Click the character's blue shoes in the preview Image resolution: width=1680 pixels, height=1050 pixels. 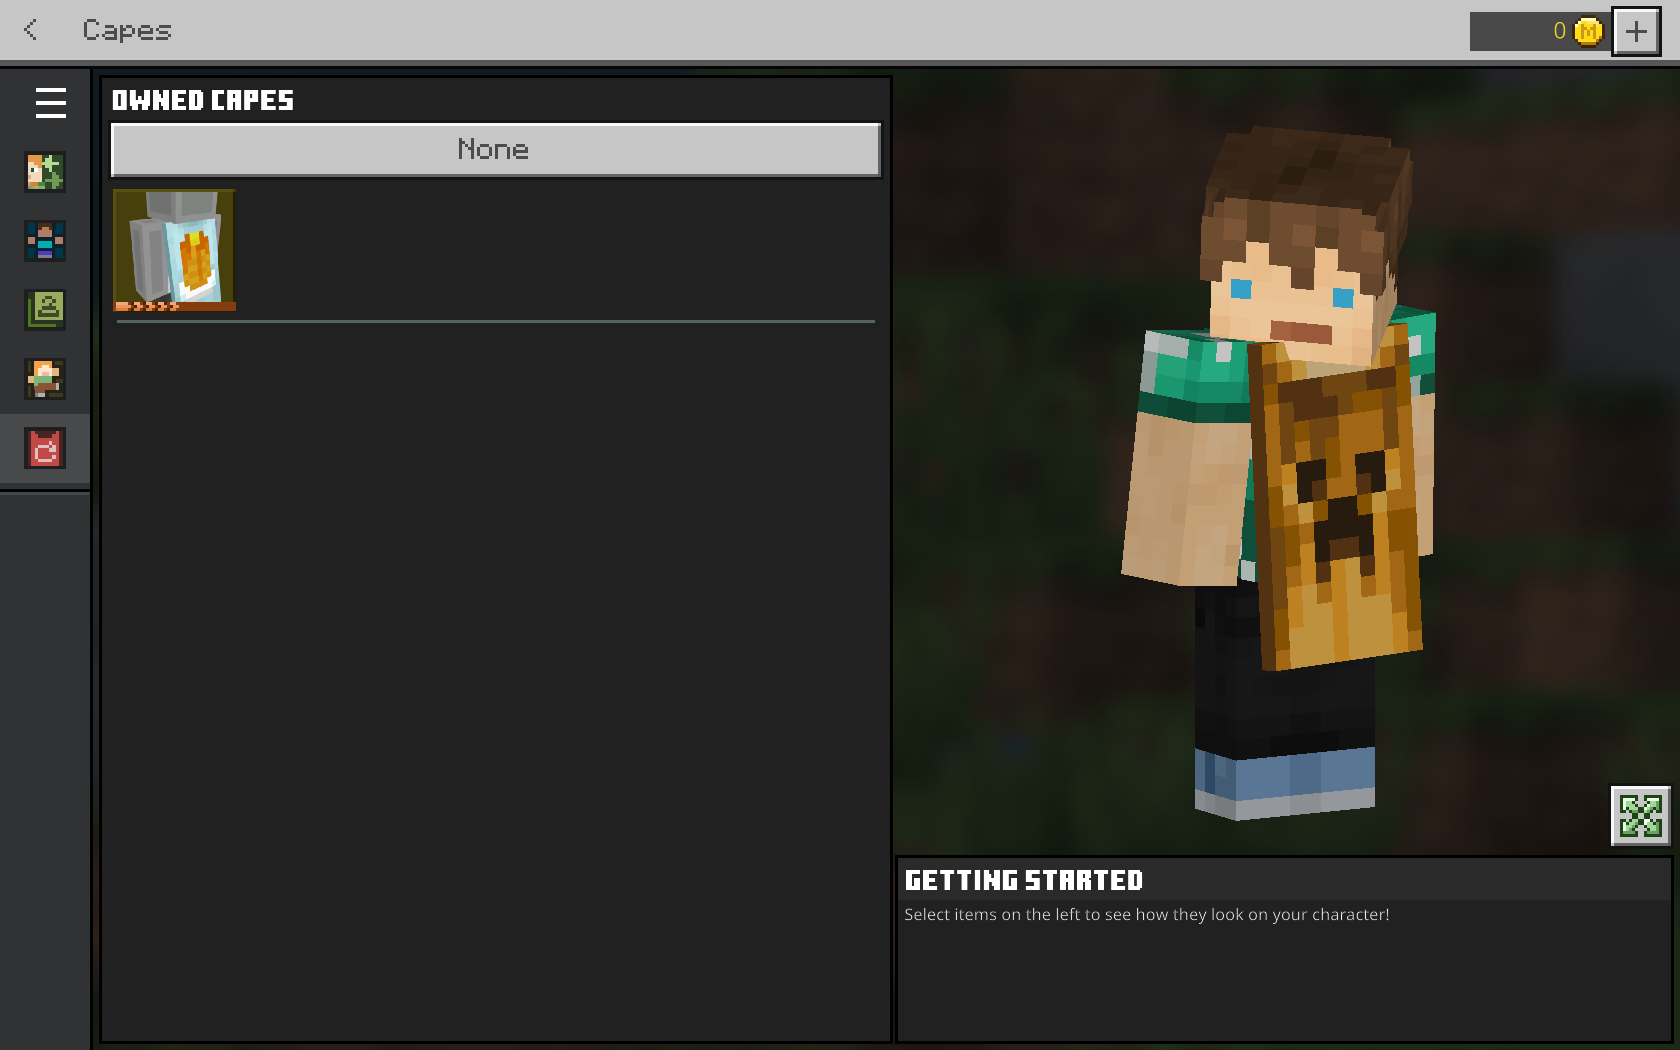[x=1285, y=780]
